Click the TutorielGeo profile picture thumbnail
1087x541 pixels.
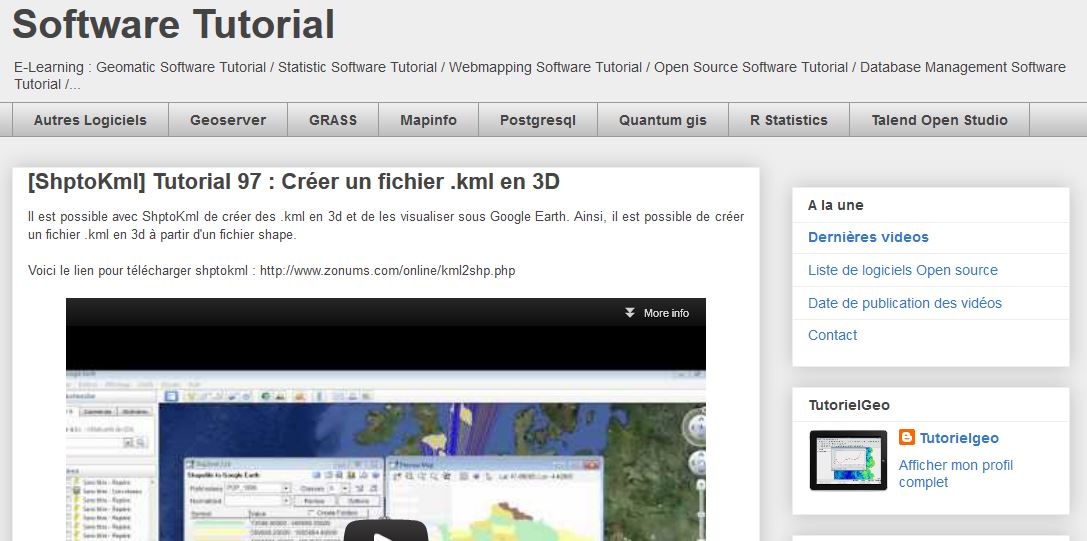coord(848,460)
